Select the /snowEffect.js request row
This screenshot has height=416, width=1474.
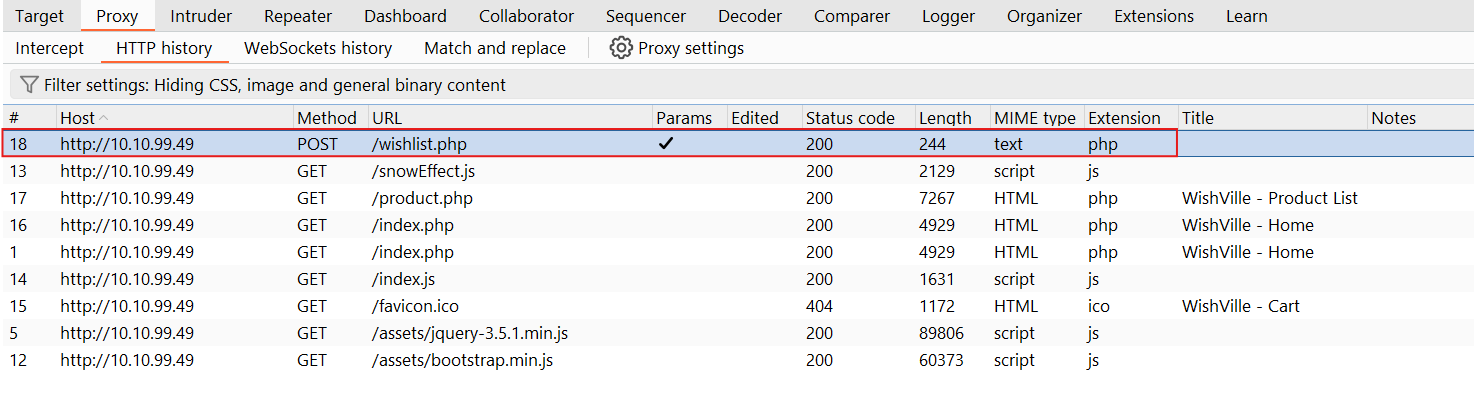[x=737, y=171]
